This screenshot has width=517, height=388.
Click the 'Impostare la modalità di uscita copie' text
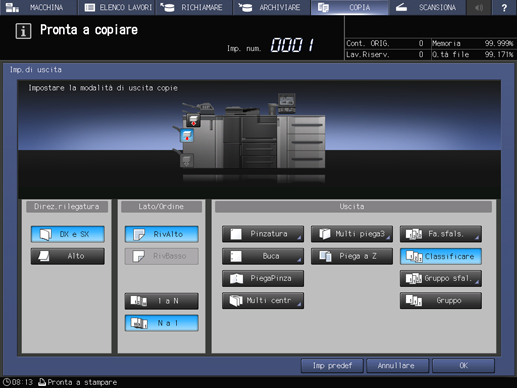[103, 88]
